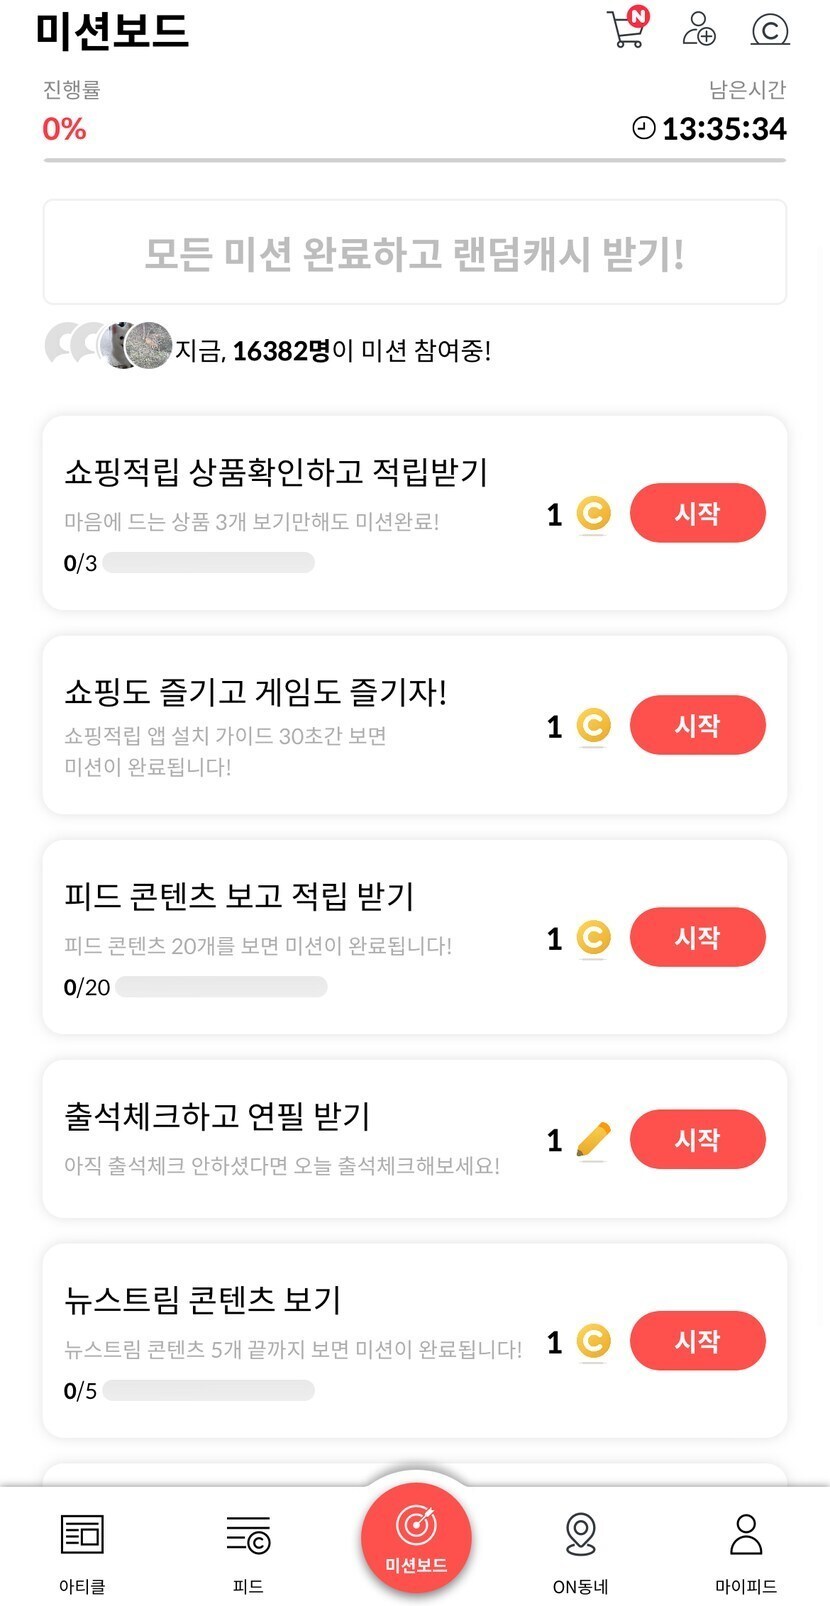Click the coin icon for 쇼핑적립 mission
Screen dimensions: 830x1606
593,513
